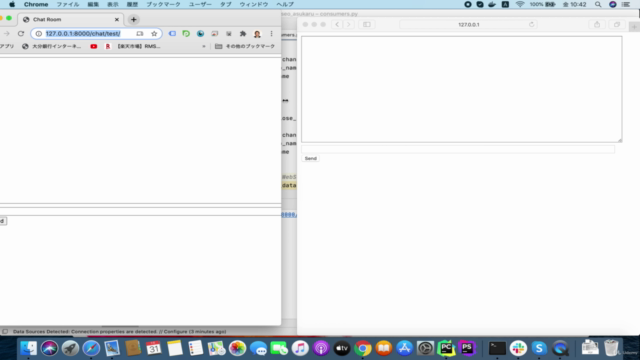Click the chat log textarea in Safari
This screenshot has width=640, height=360.
tap(462, 89)
